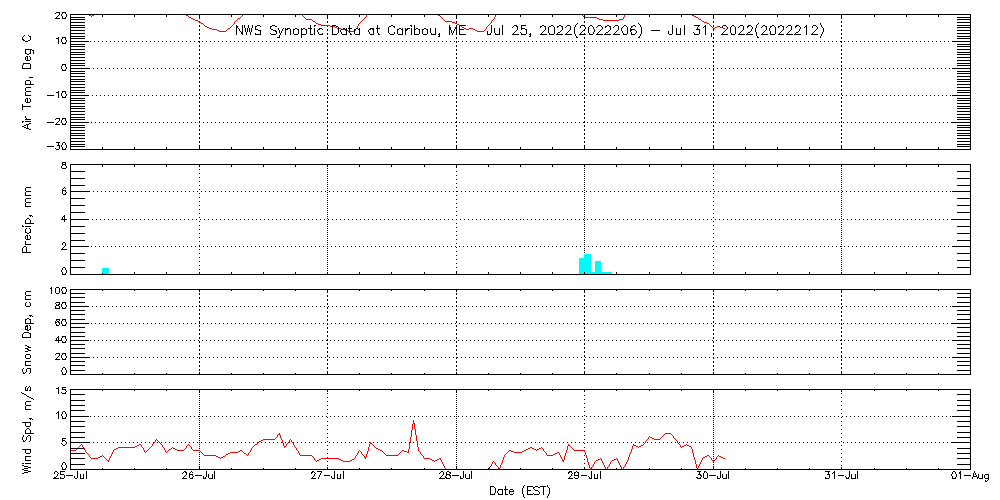Pick the 28-Jul date tick label

tap(456, 477)
